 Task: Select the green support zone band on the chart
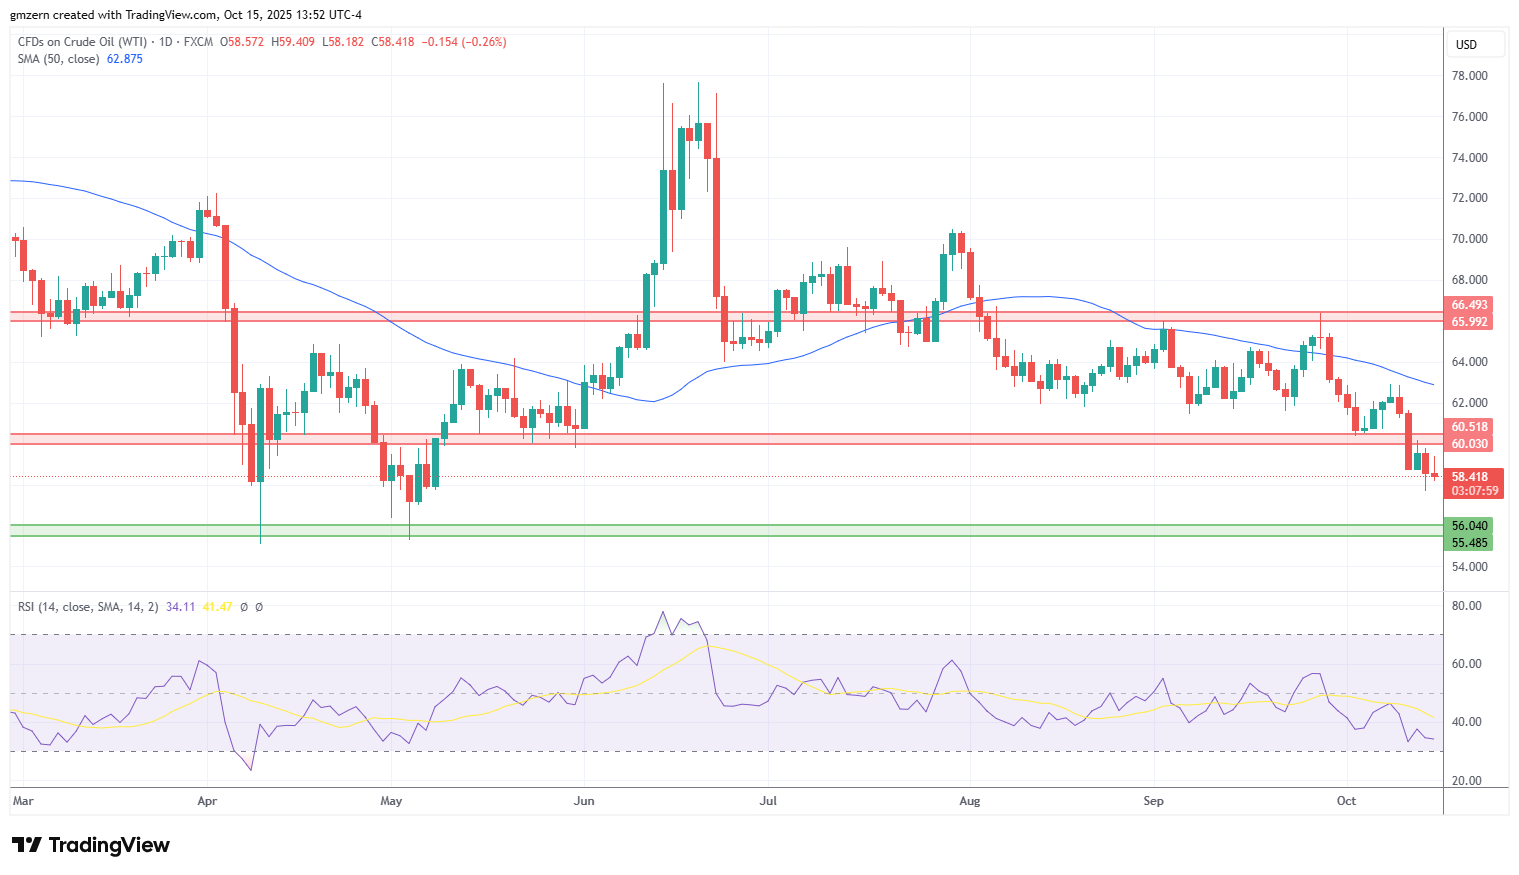pos(727,530)
